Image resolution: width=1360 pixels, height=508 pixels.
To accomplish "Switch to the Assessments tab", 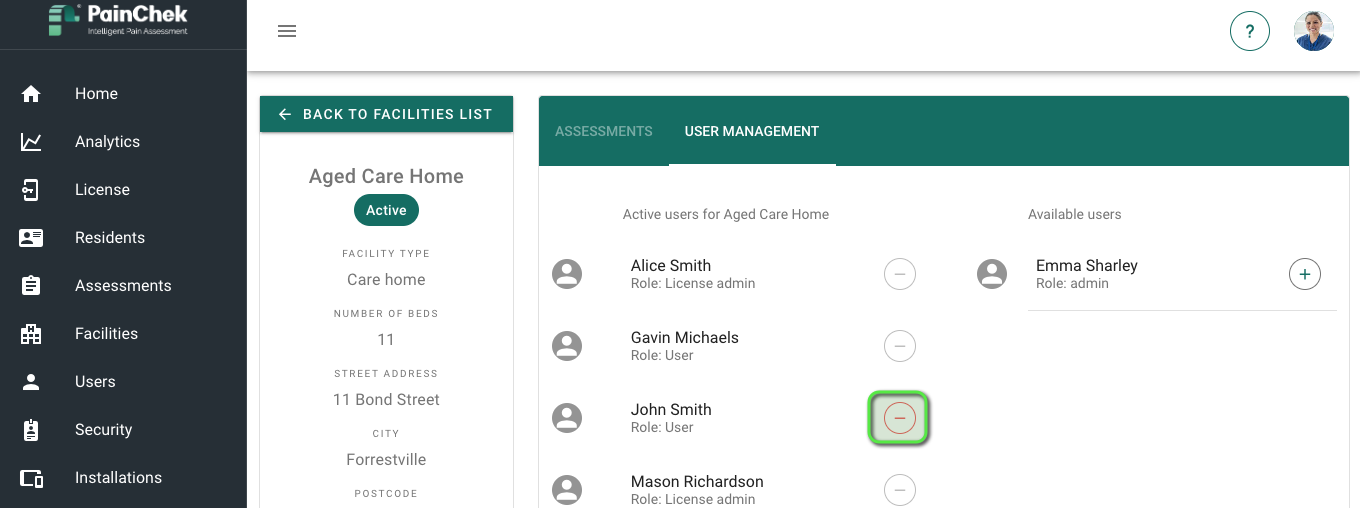I will point(604,131).
